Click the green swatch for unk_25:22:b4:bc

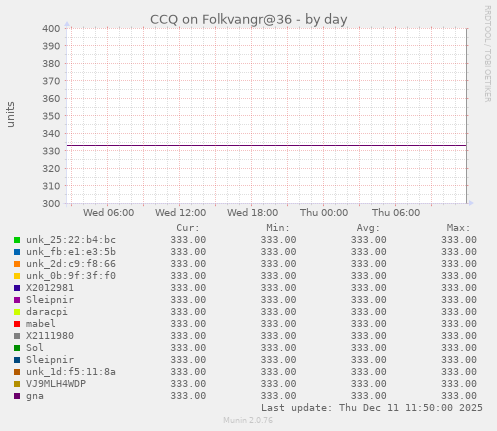pos(17,240)
